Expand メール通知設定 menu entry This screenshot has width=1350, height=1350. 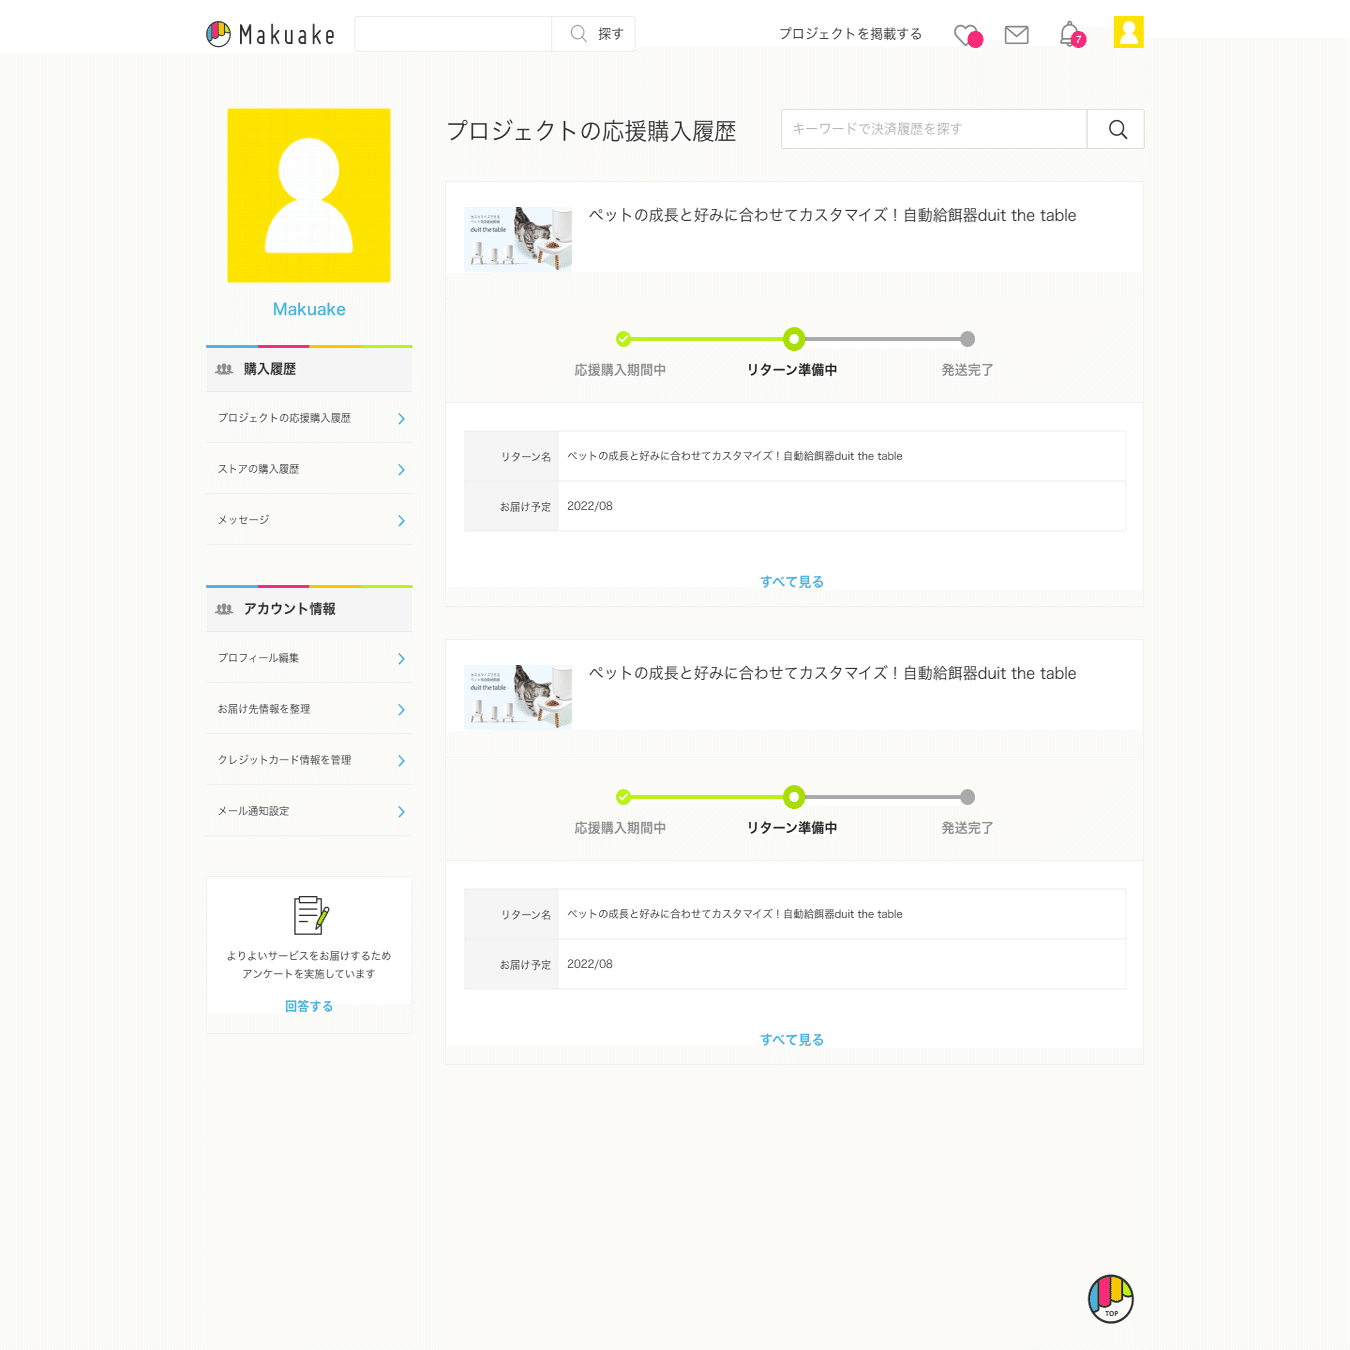pyautogui.click(x=308, y=810)
